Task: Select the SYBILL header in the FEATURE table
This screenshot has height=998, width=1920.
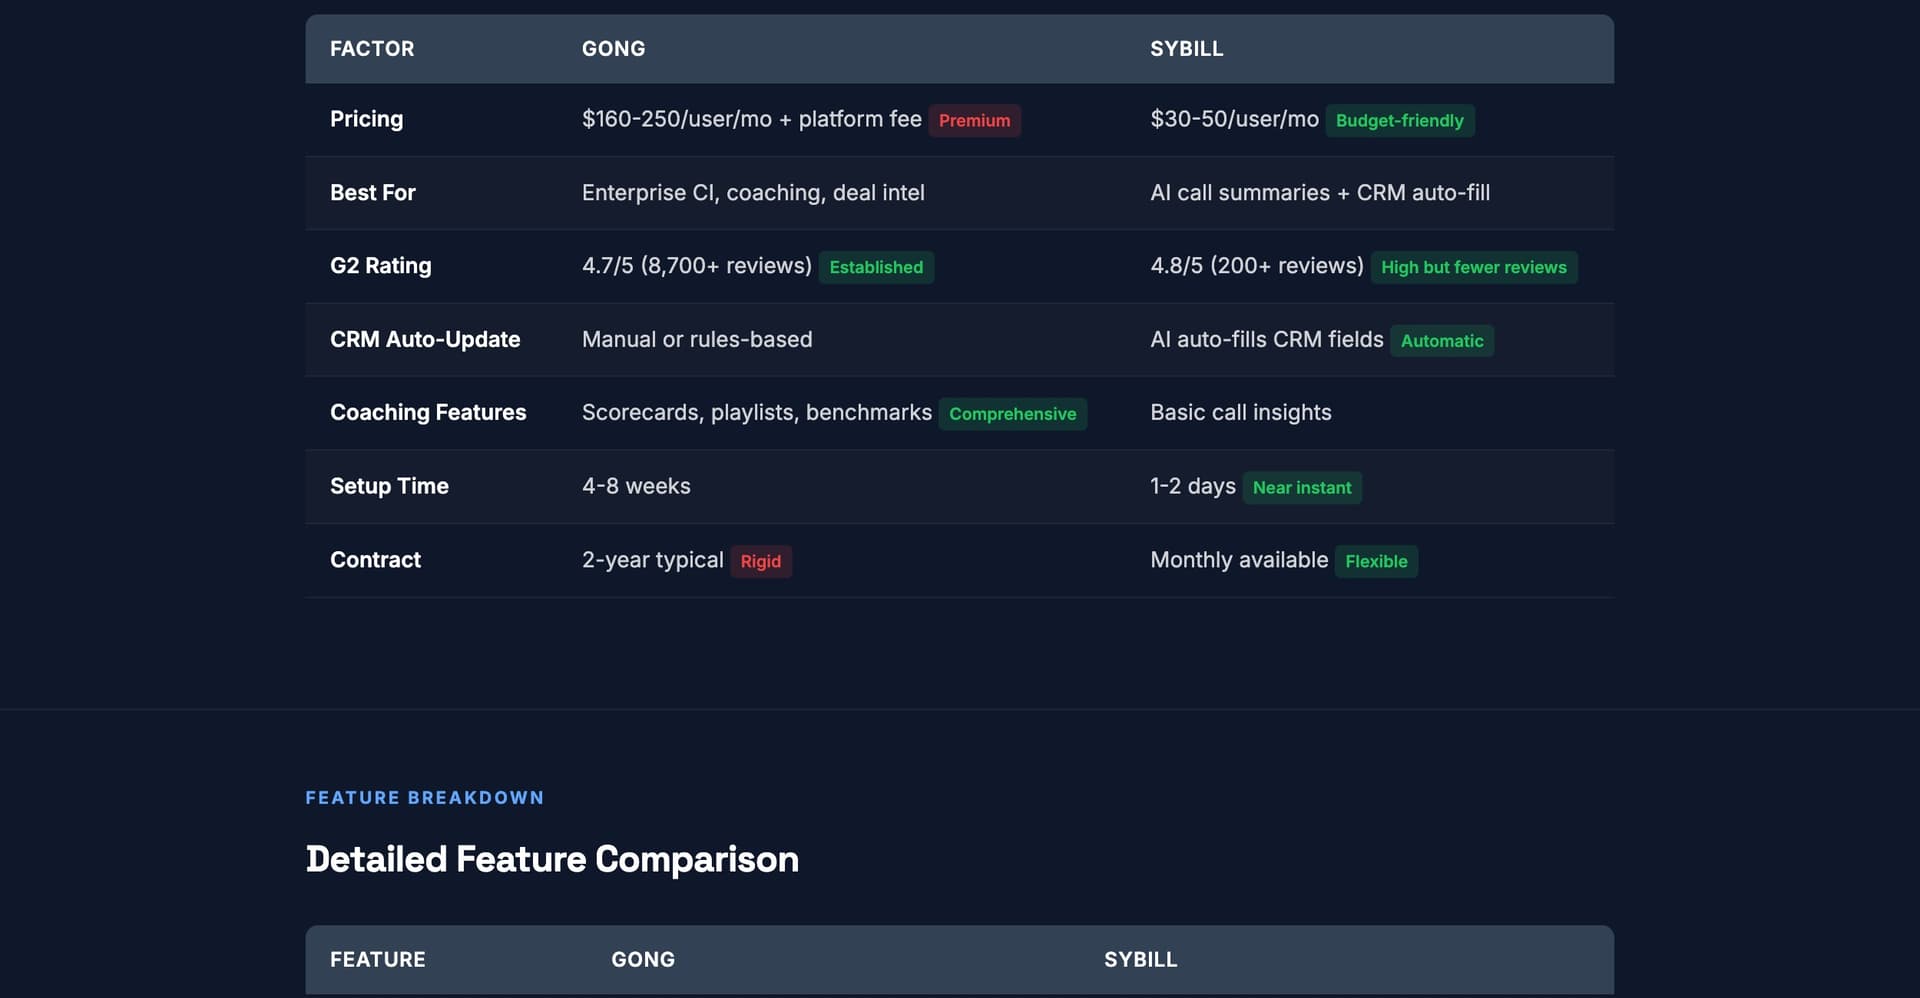Action: pyautogui.click(x=1140, y=960)
